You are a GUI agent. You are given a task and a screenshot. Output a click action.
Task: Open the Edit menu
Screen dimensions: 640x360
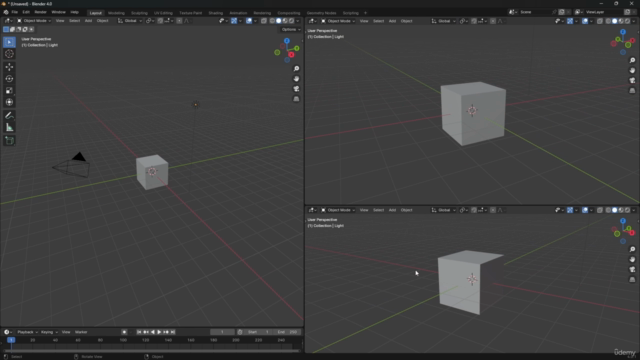[26, 12]
